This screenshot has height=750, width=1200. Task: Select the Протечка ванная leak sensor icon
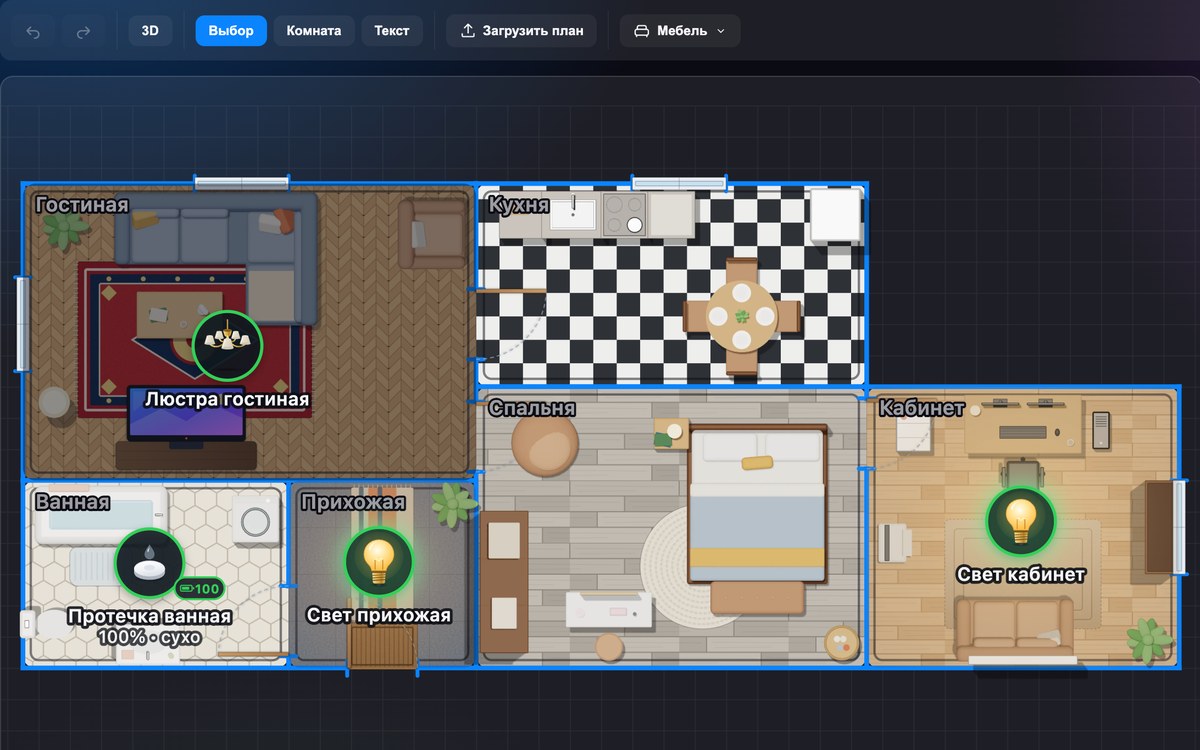point(149,563)
